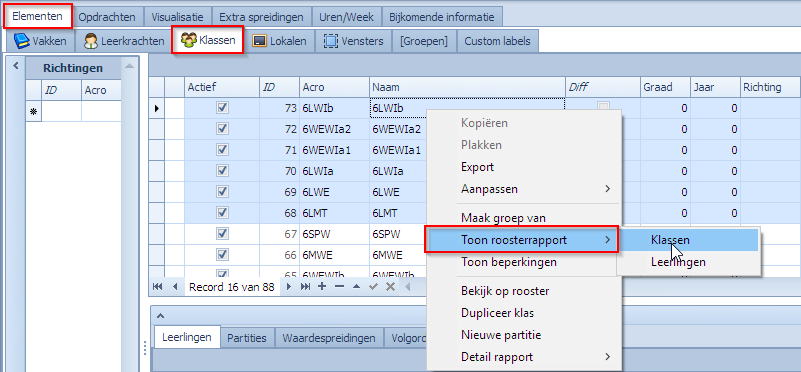Select the lower Leerlingen tab
Screen dimensions: 801x372
(x=186, y=337)
